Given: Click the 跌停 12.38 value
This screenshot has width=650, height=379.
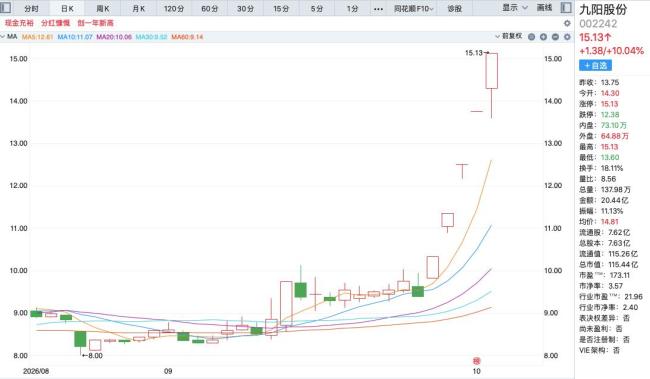Looking at the screenshot, I should point(610,115).
